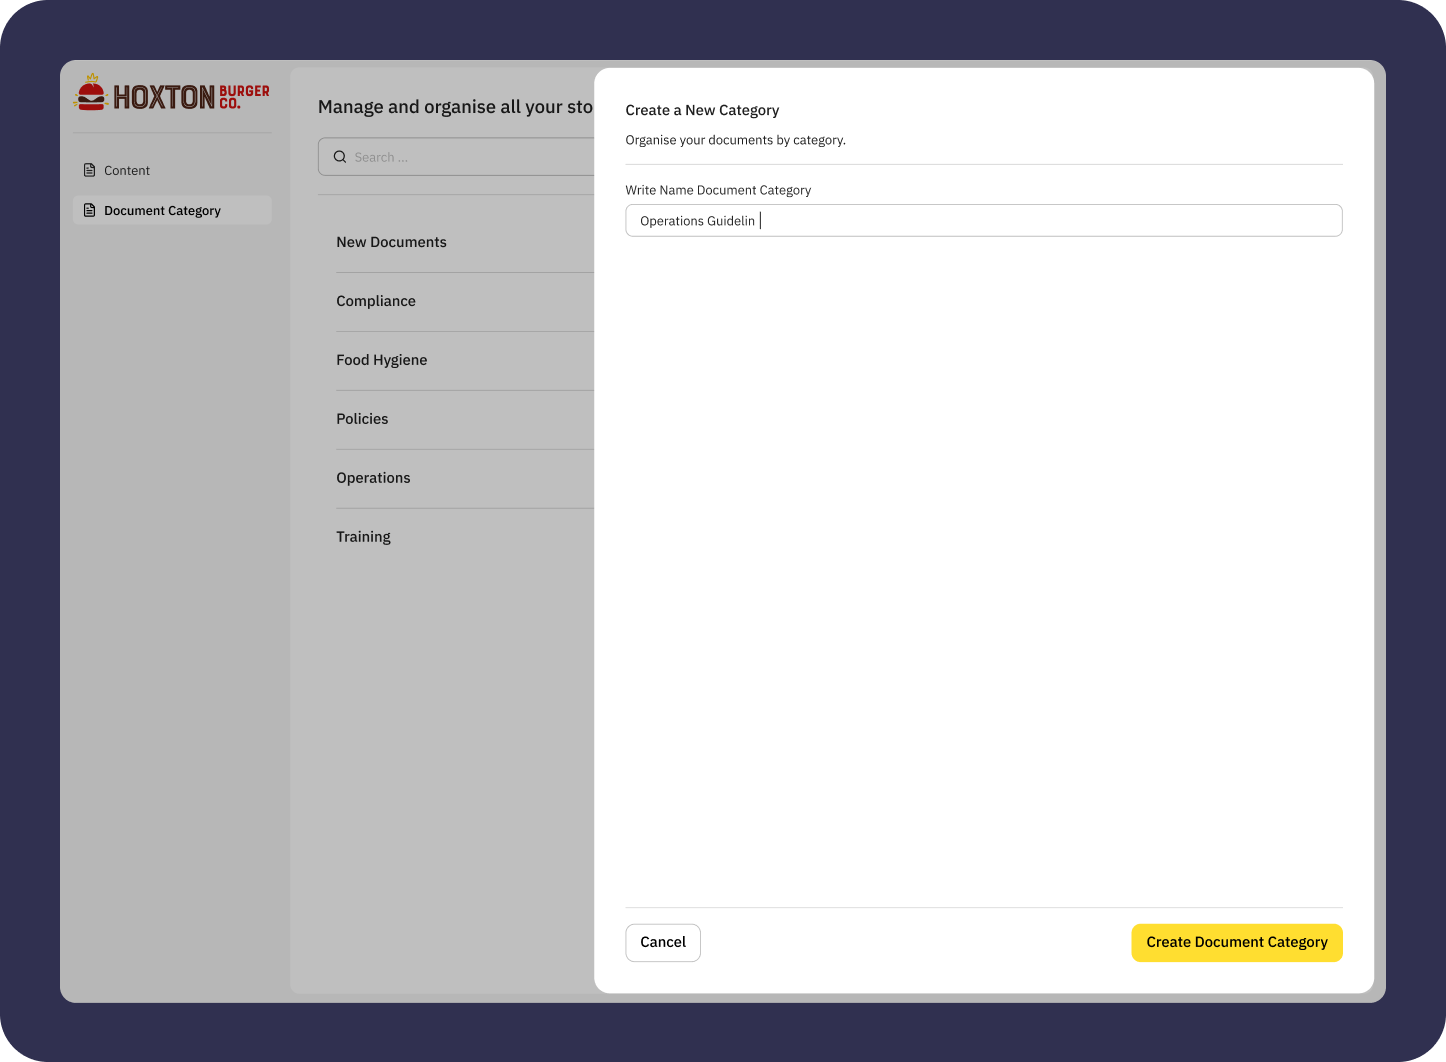
Task: Select the Food Hygiene category row
Action: pos(465,361)
